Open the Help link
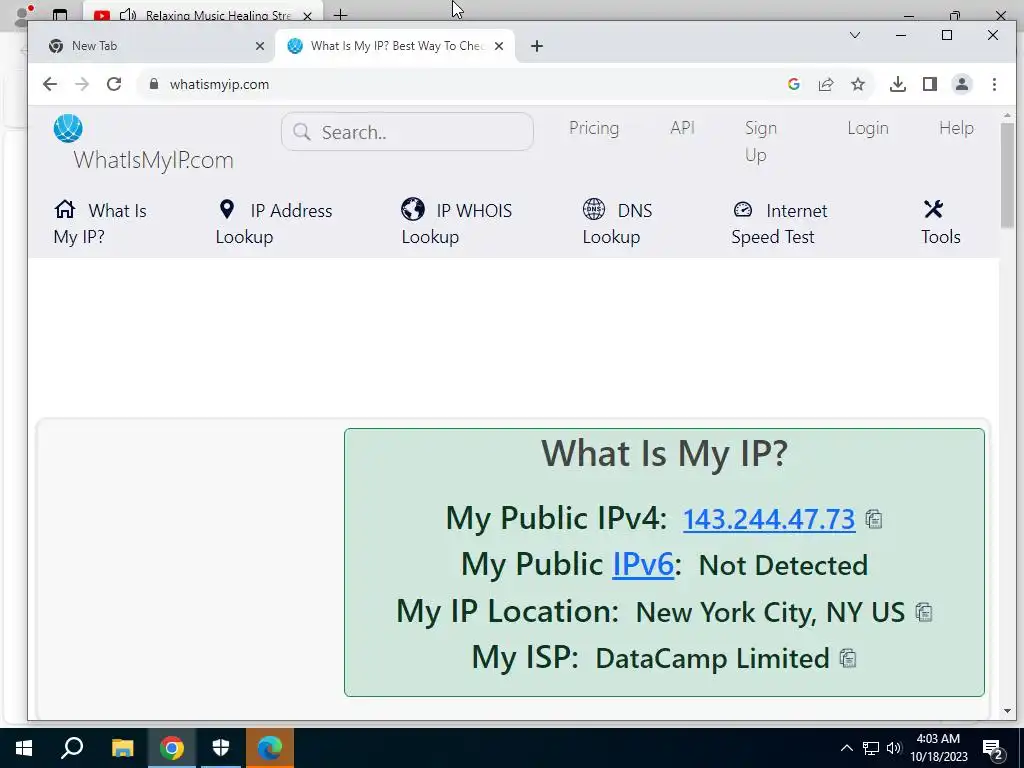Viewport: 1024px width, 768px height. [956, 128]
